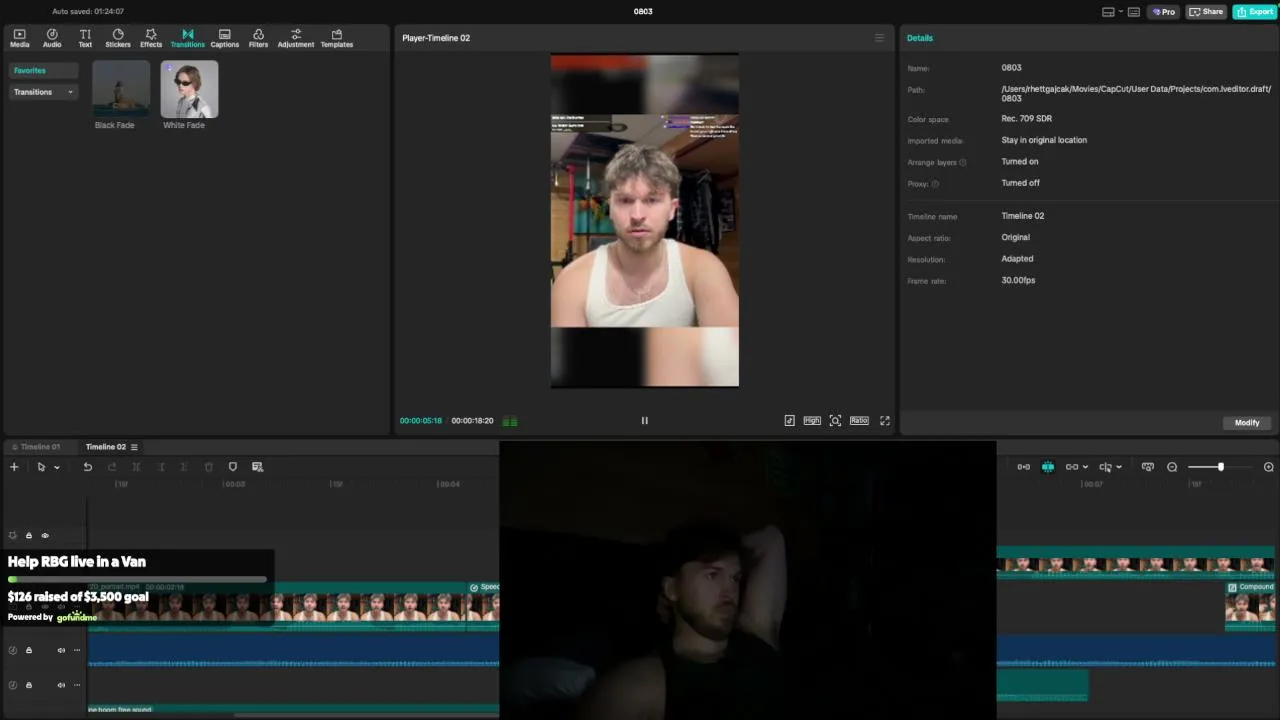
Task: Toggle clip linkage
Action: click(1072, 467)
